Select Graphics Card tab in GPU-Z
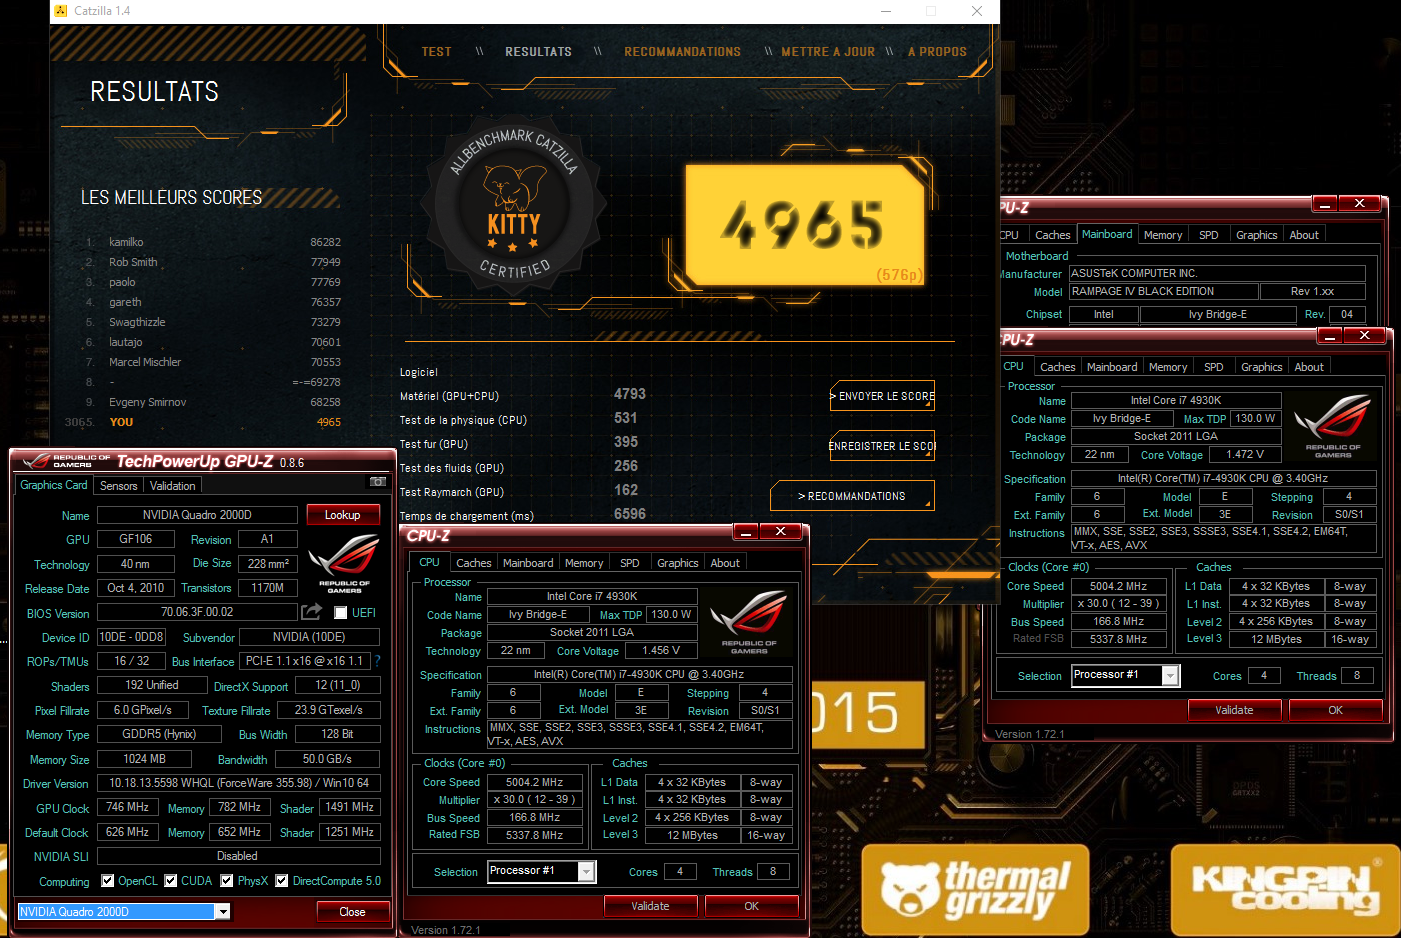This screenshot has width=1401, height=938. (54, 485)
